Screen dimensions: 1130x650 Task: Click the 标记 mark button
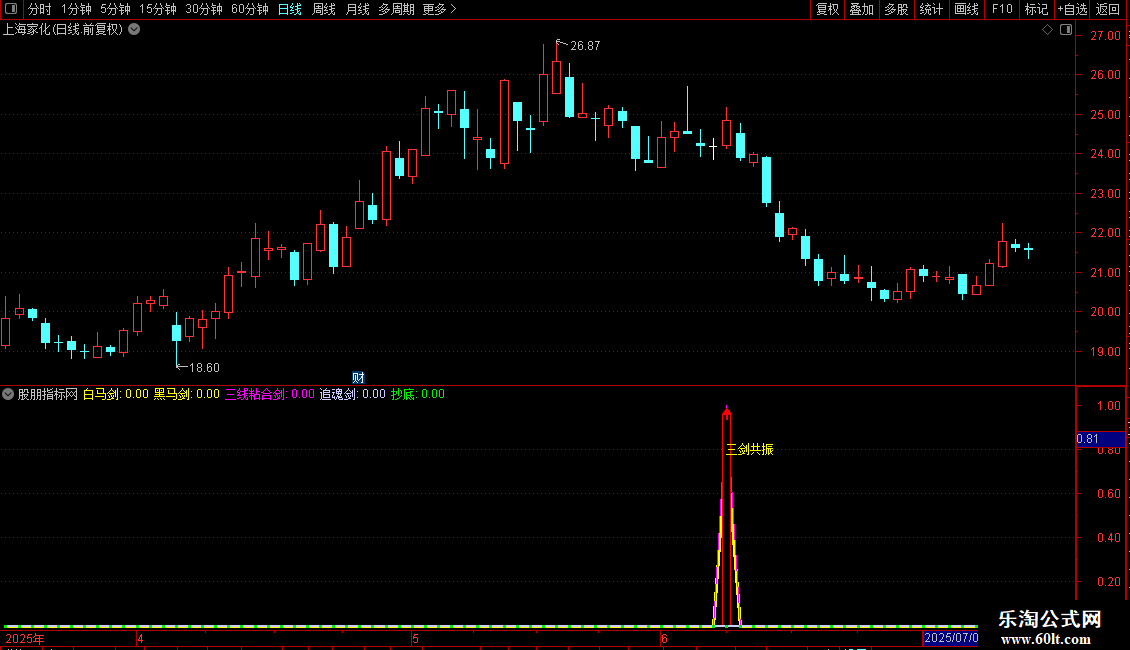point(1036,9)
